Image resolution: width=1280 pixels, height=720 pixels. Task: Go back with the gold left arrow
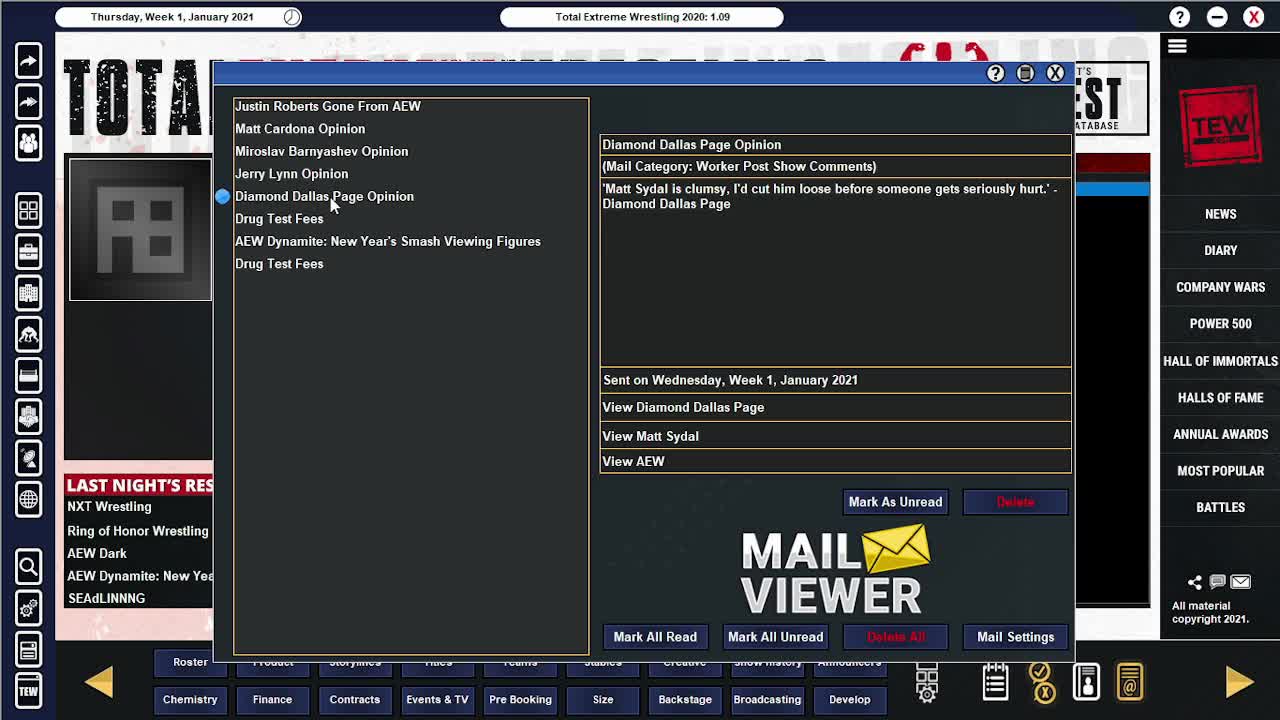click(99, 681)
